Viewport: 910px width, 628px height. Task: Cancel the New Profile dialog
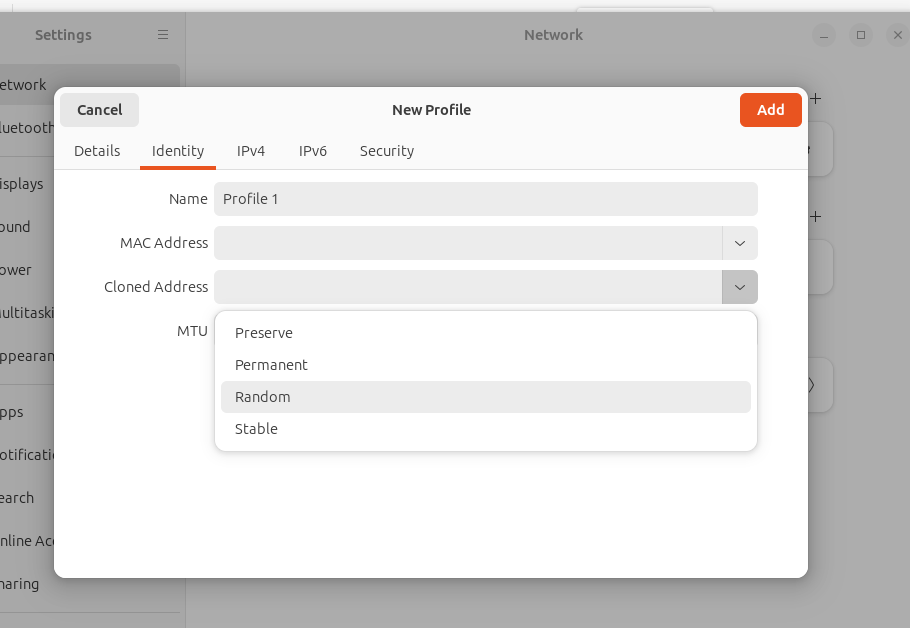point(99,110)
